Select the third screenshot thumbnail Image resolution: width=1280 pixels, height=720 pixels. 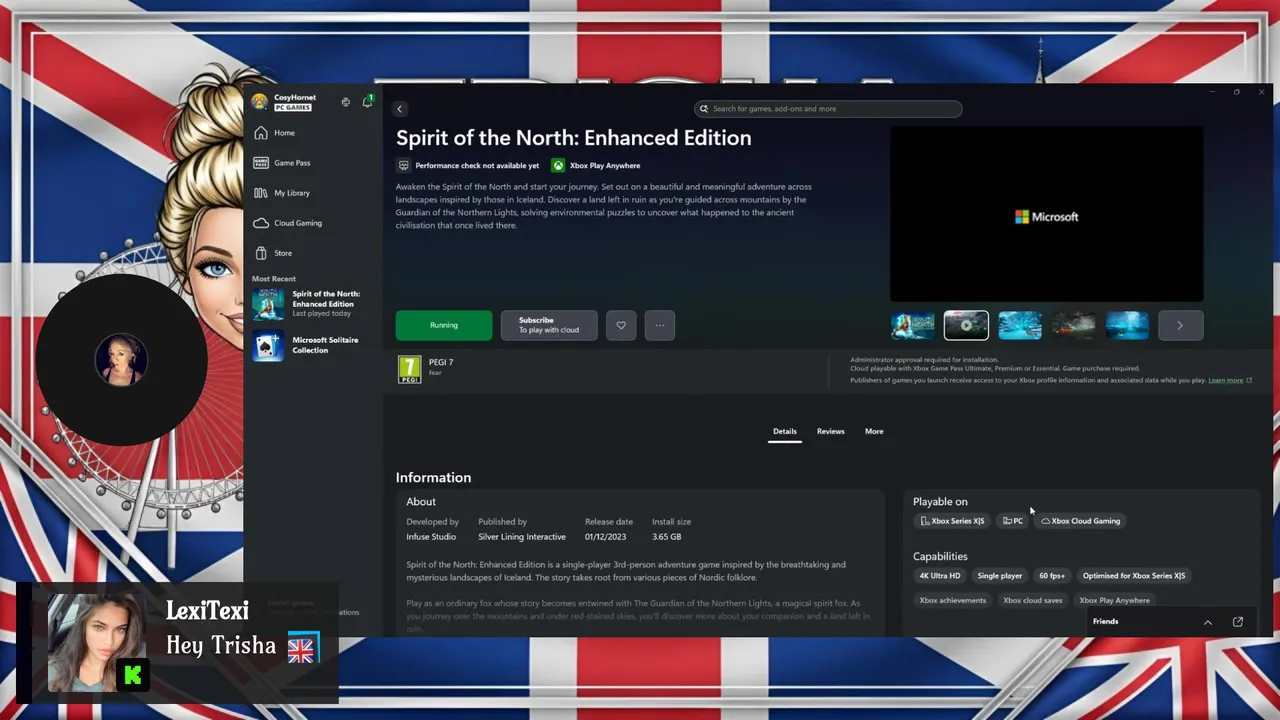(1020, 325)
